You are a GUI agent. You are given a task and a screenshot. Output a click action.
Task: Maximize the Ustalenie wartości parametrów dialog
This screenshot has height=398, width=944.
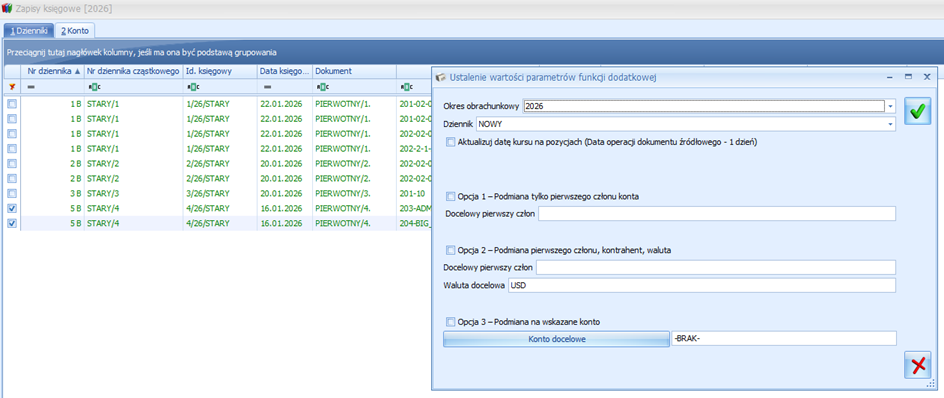coord(908,77)
